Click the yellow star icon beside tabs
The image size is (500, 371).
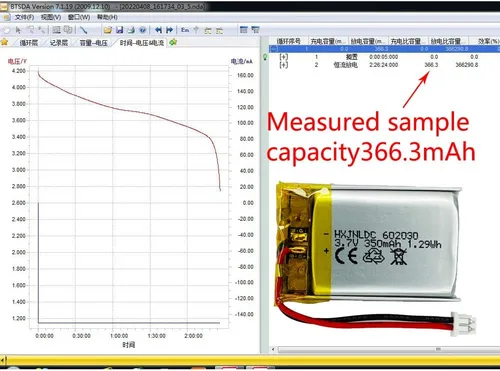coord(5,42)
